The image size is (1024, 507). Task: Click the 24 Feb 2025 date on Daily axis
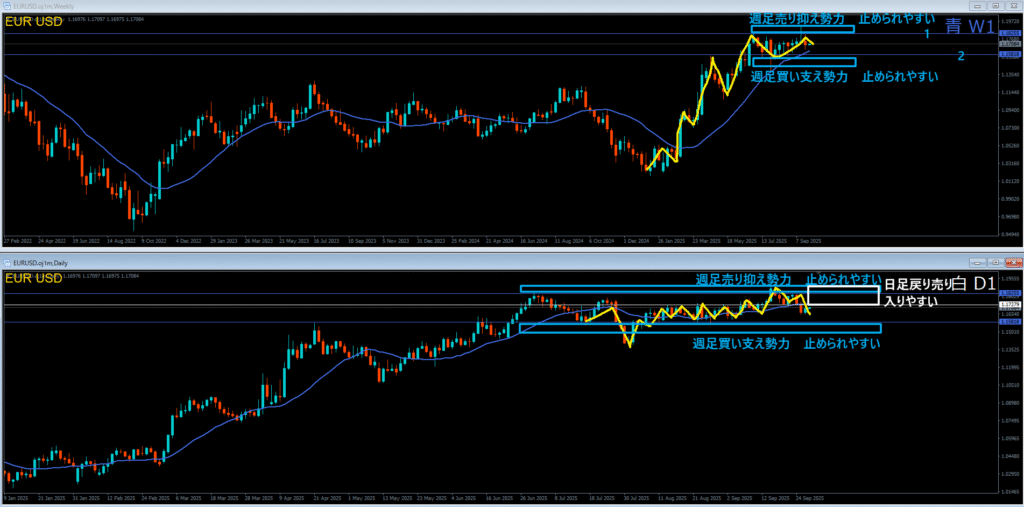[x=156, y=498]
